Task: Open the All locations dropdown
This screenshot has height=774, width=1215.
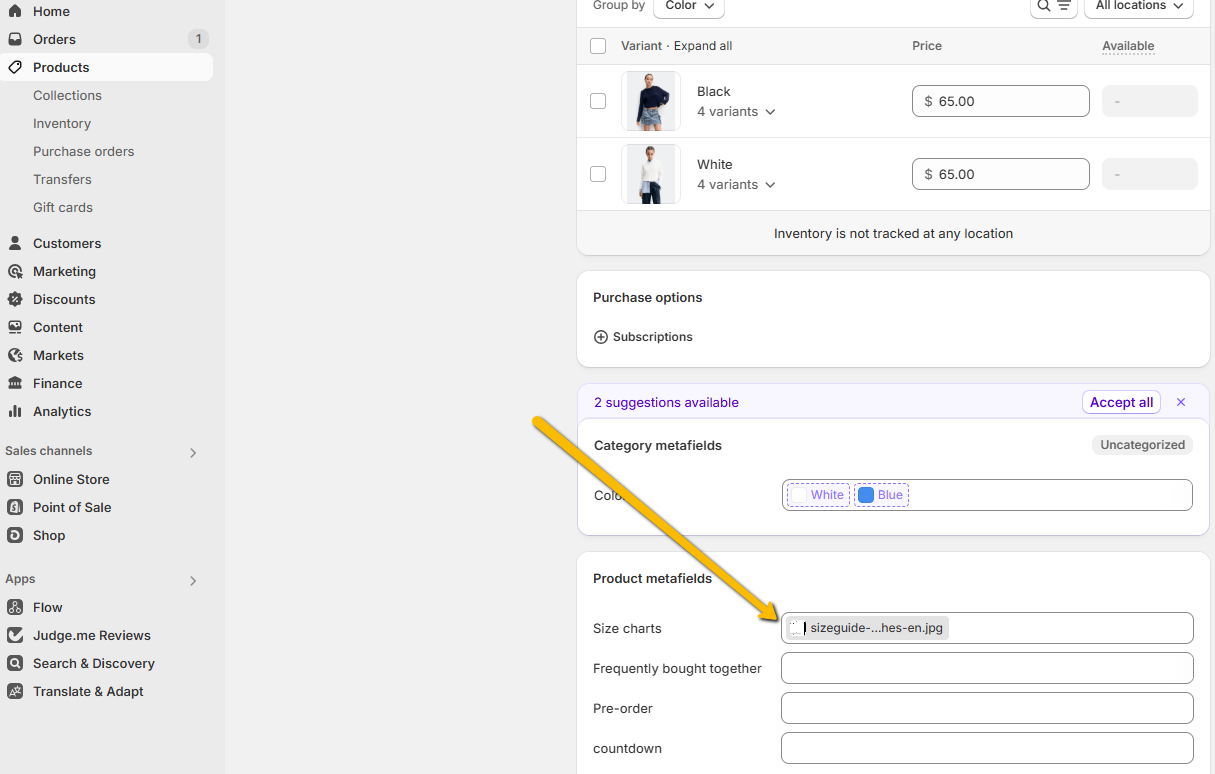Action: point(1139,6)
